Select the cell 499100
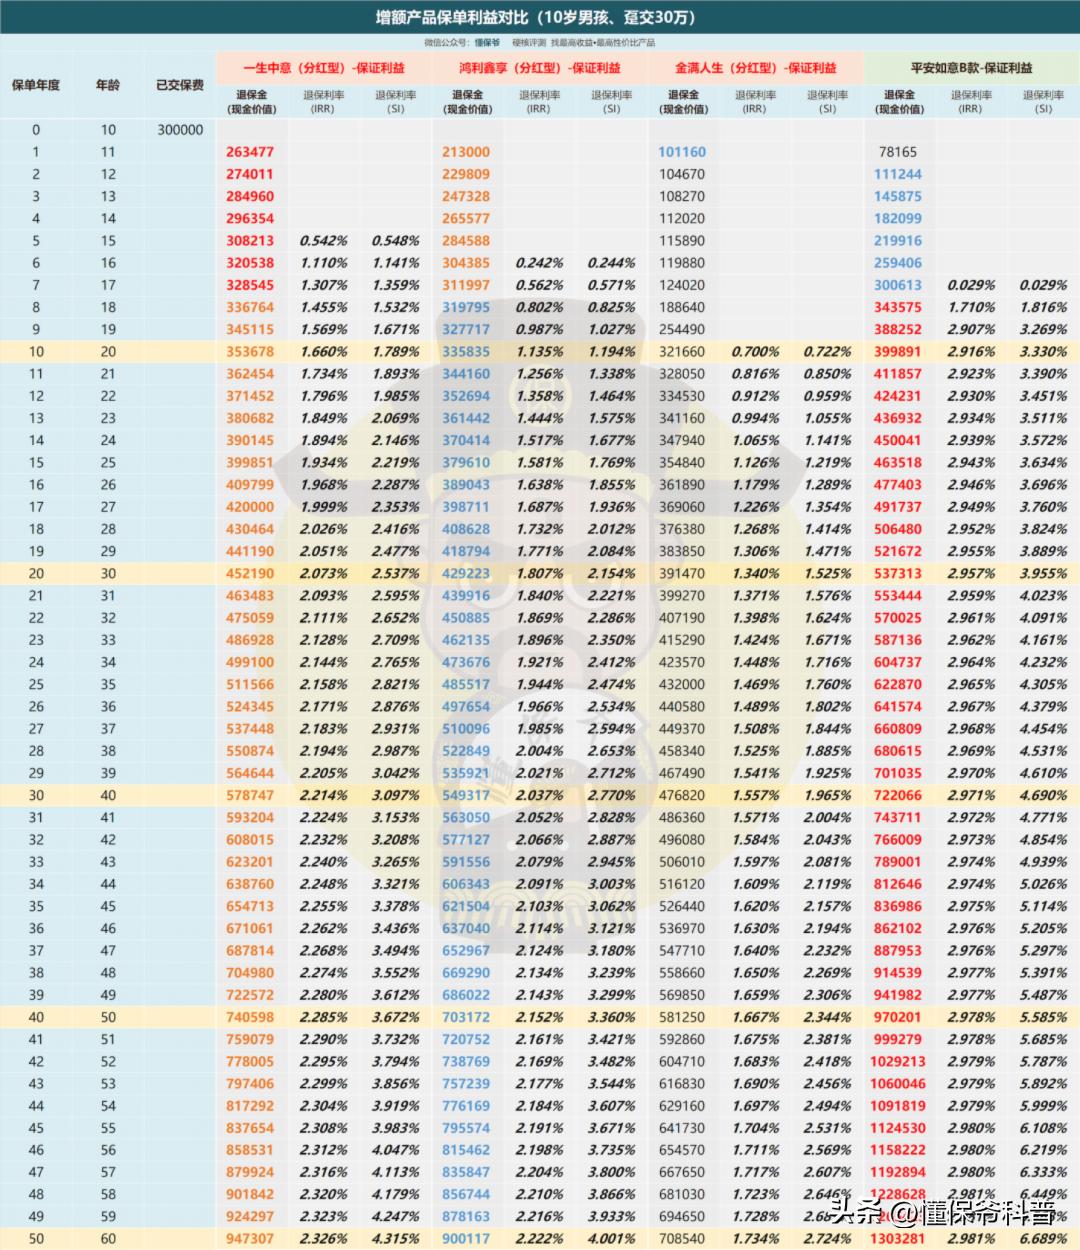The width and height of the screenshot is (1080, 1250). coord(250,662)
